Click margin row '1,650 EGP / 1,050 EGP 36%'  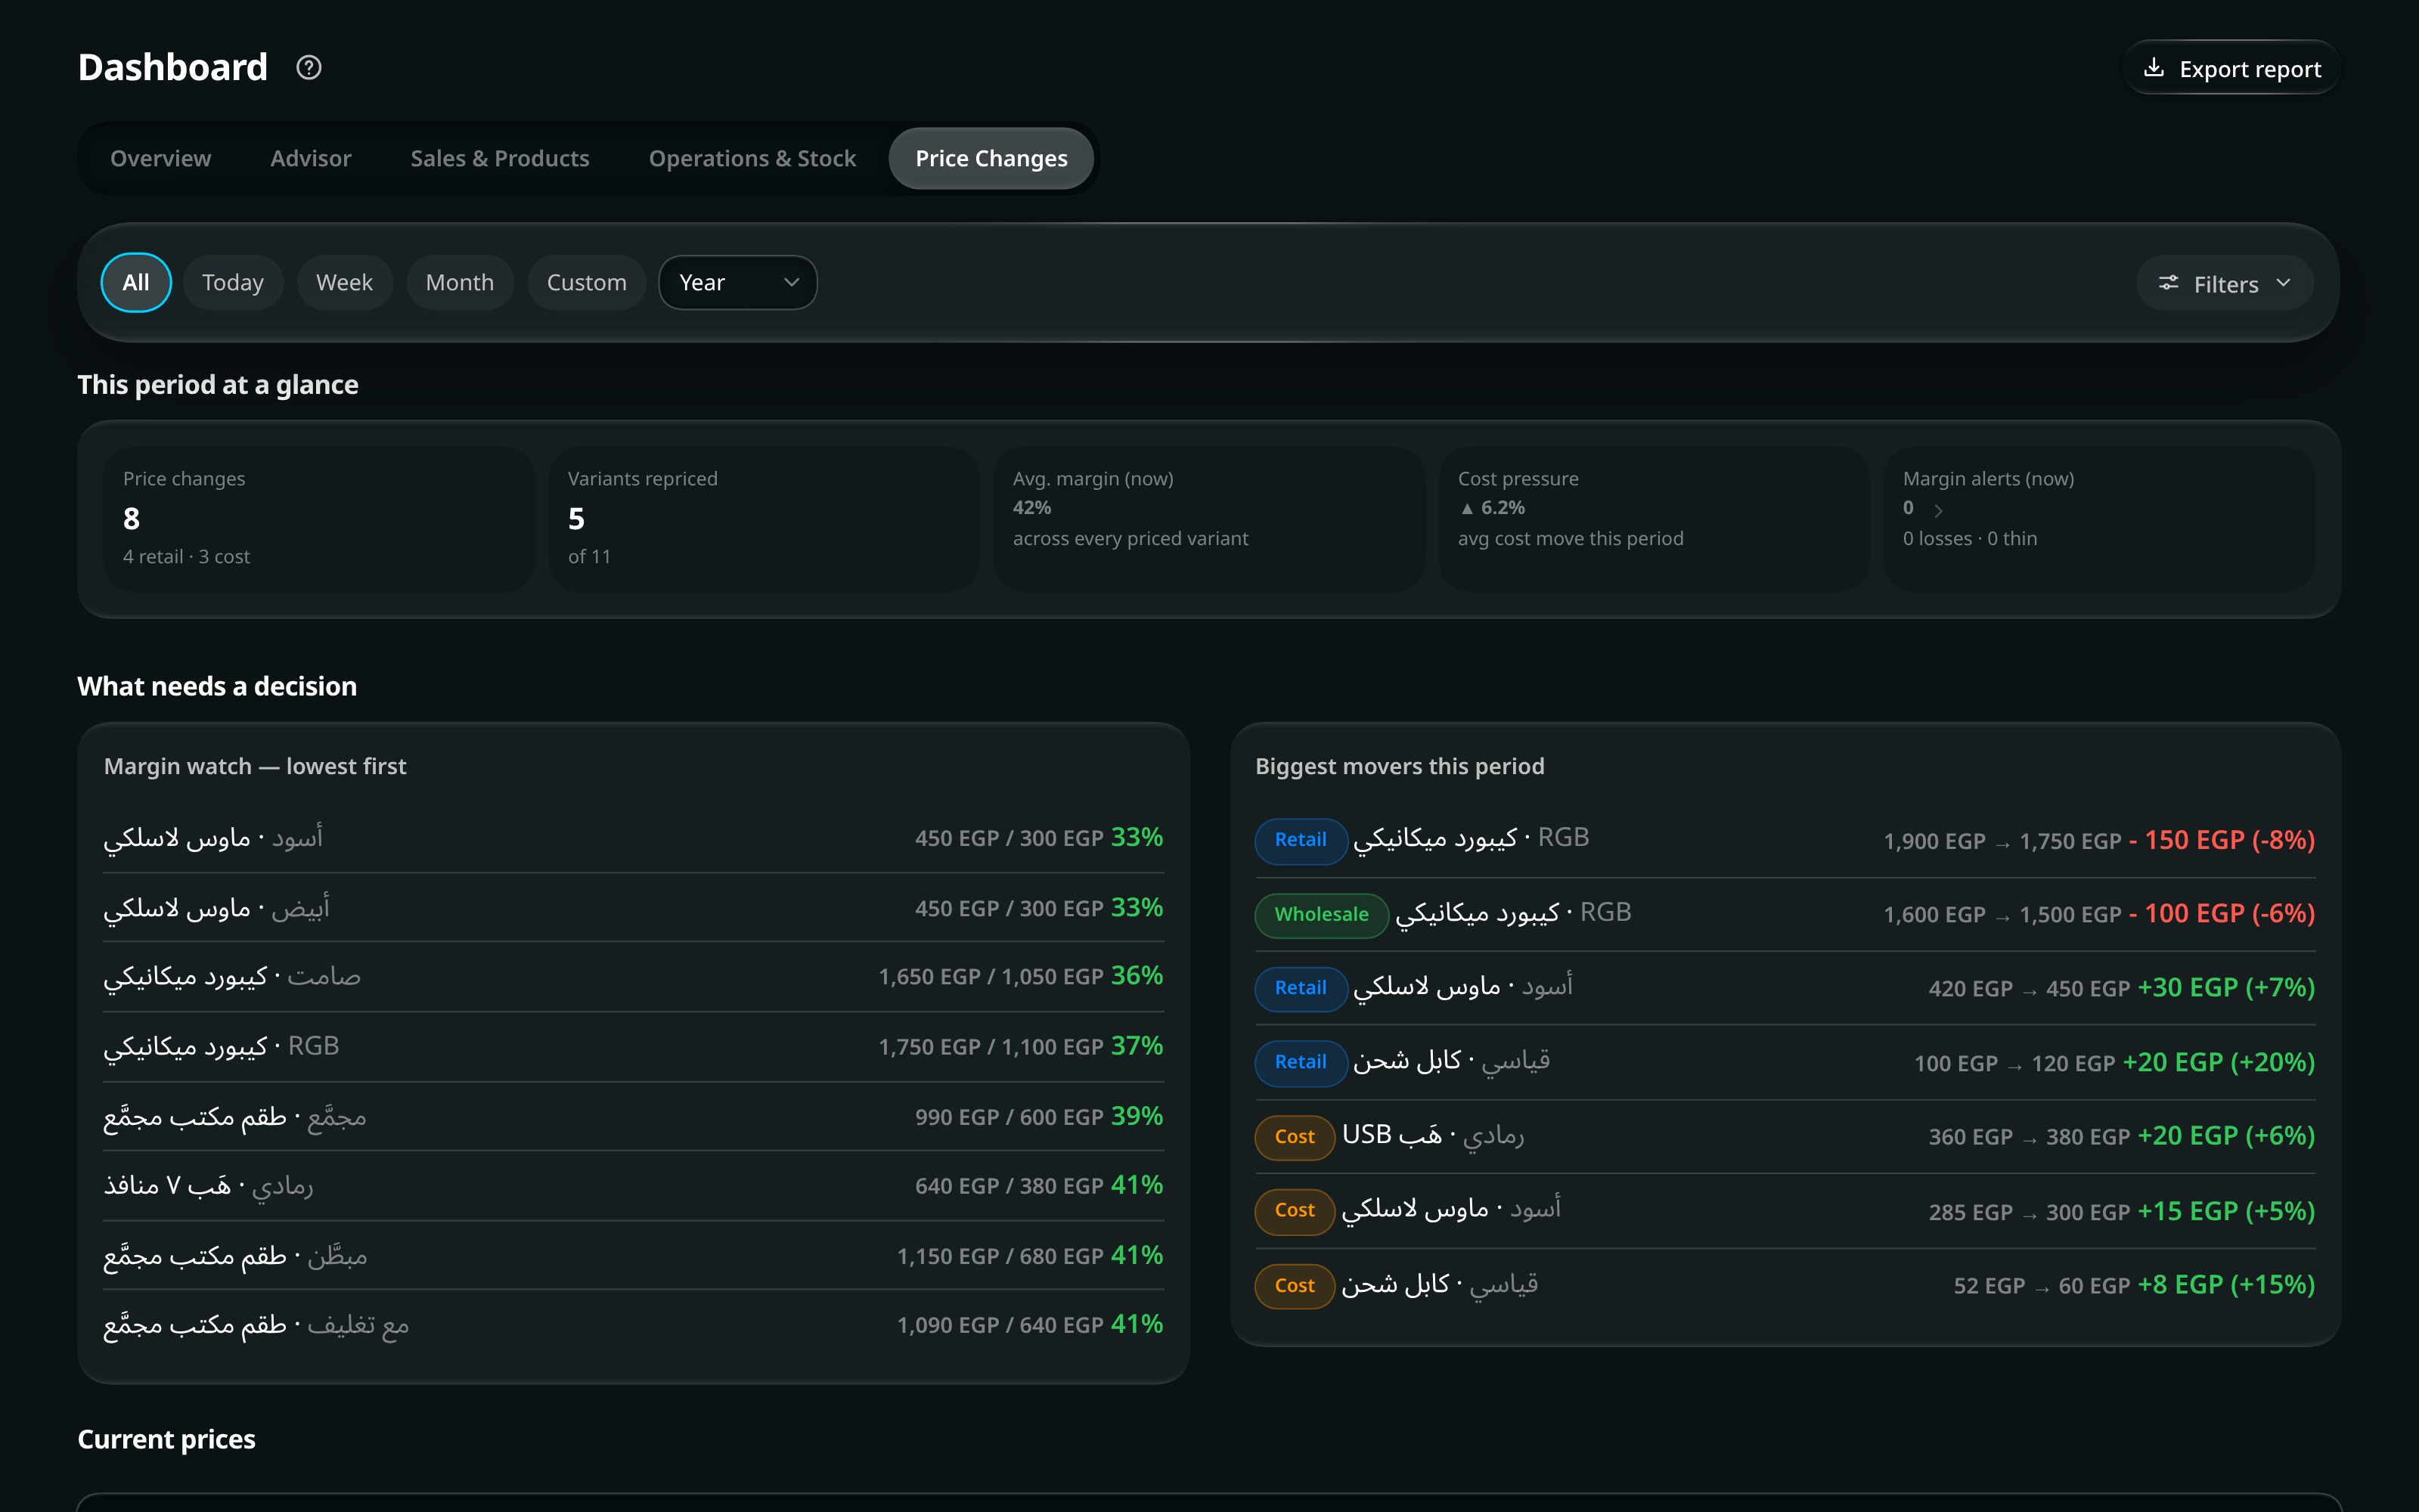[x=633, y=977]
